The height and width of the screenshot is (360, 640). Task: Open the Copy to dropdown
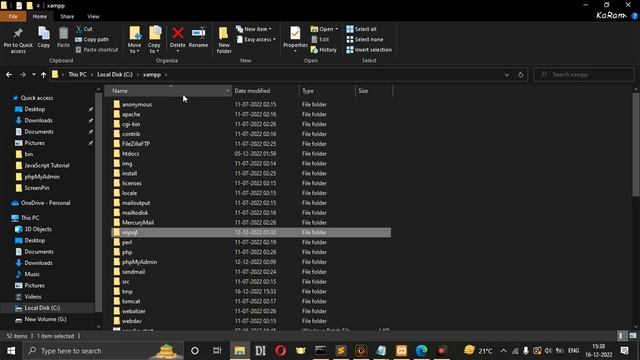point(154,40)
